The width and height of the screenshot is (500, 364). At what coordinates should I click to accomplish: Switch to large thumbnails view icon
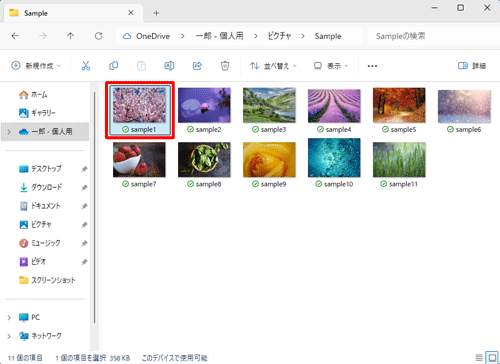point(492,357)
